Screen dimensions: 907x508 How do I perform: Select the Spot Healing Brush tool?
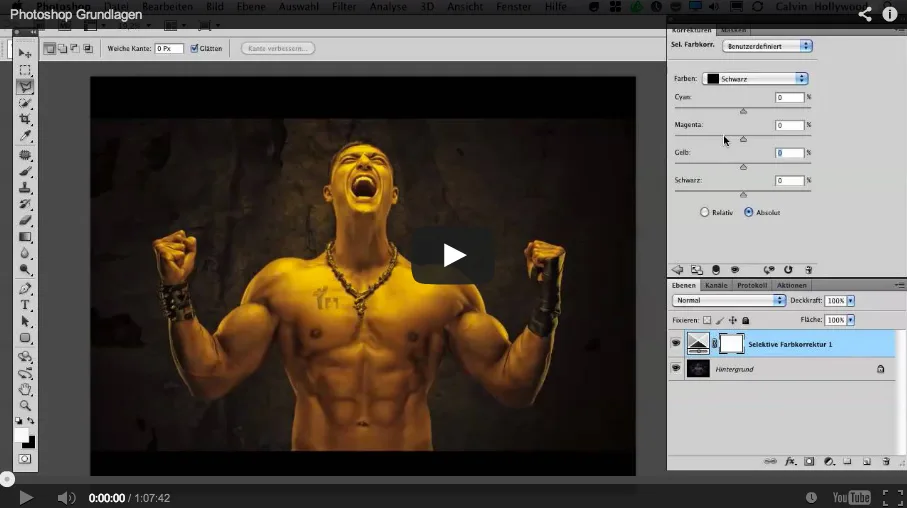[x=25, y=155]
